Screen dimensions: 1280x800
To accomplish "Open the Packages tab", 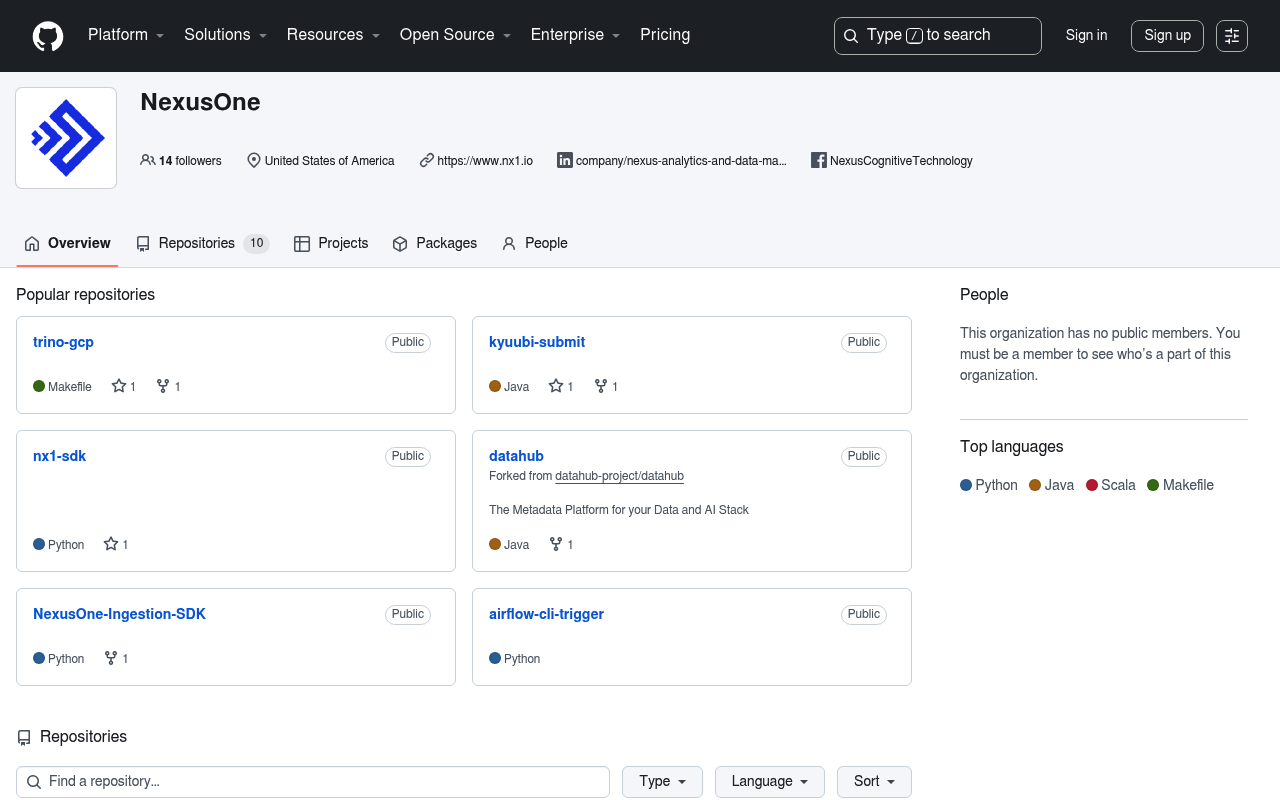I will 434,243.
